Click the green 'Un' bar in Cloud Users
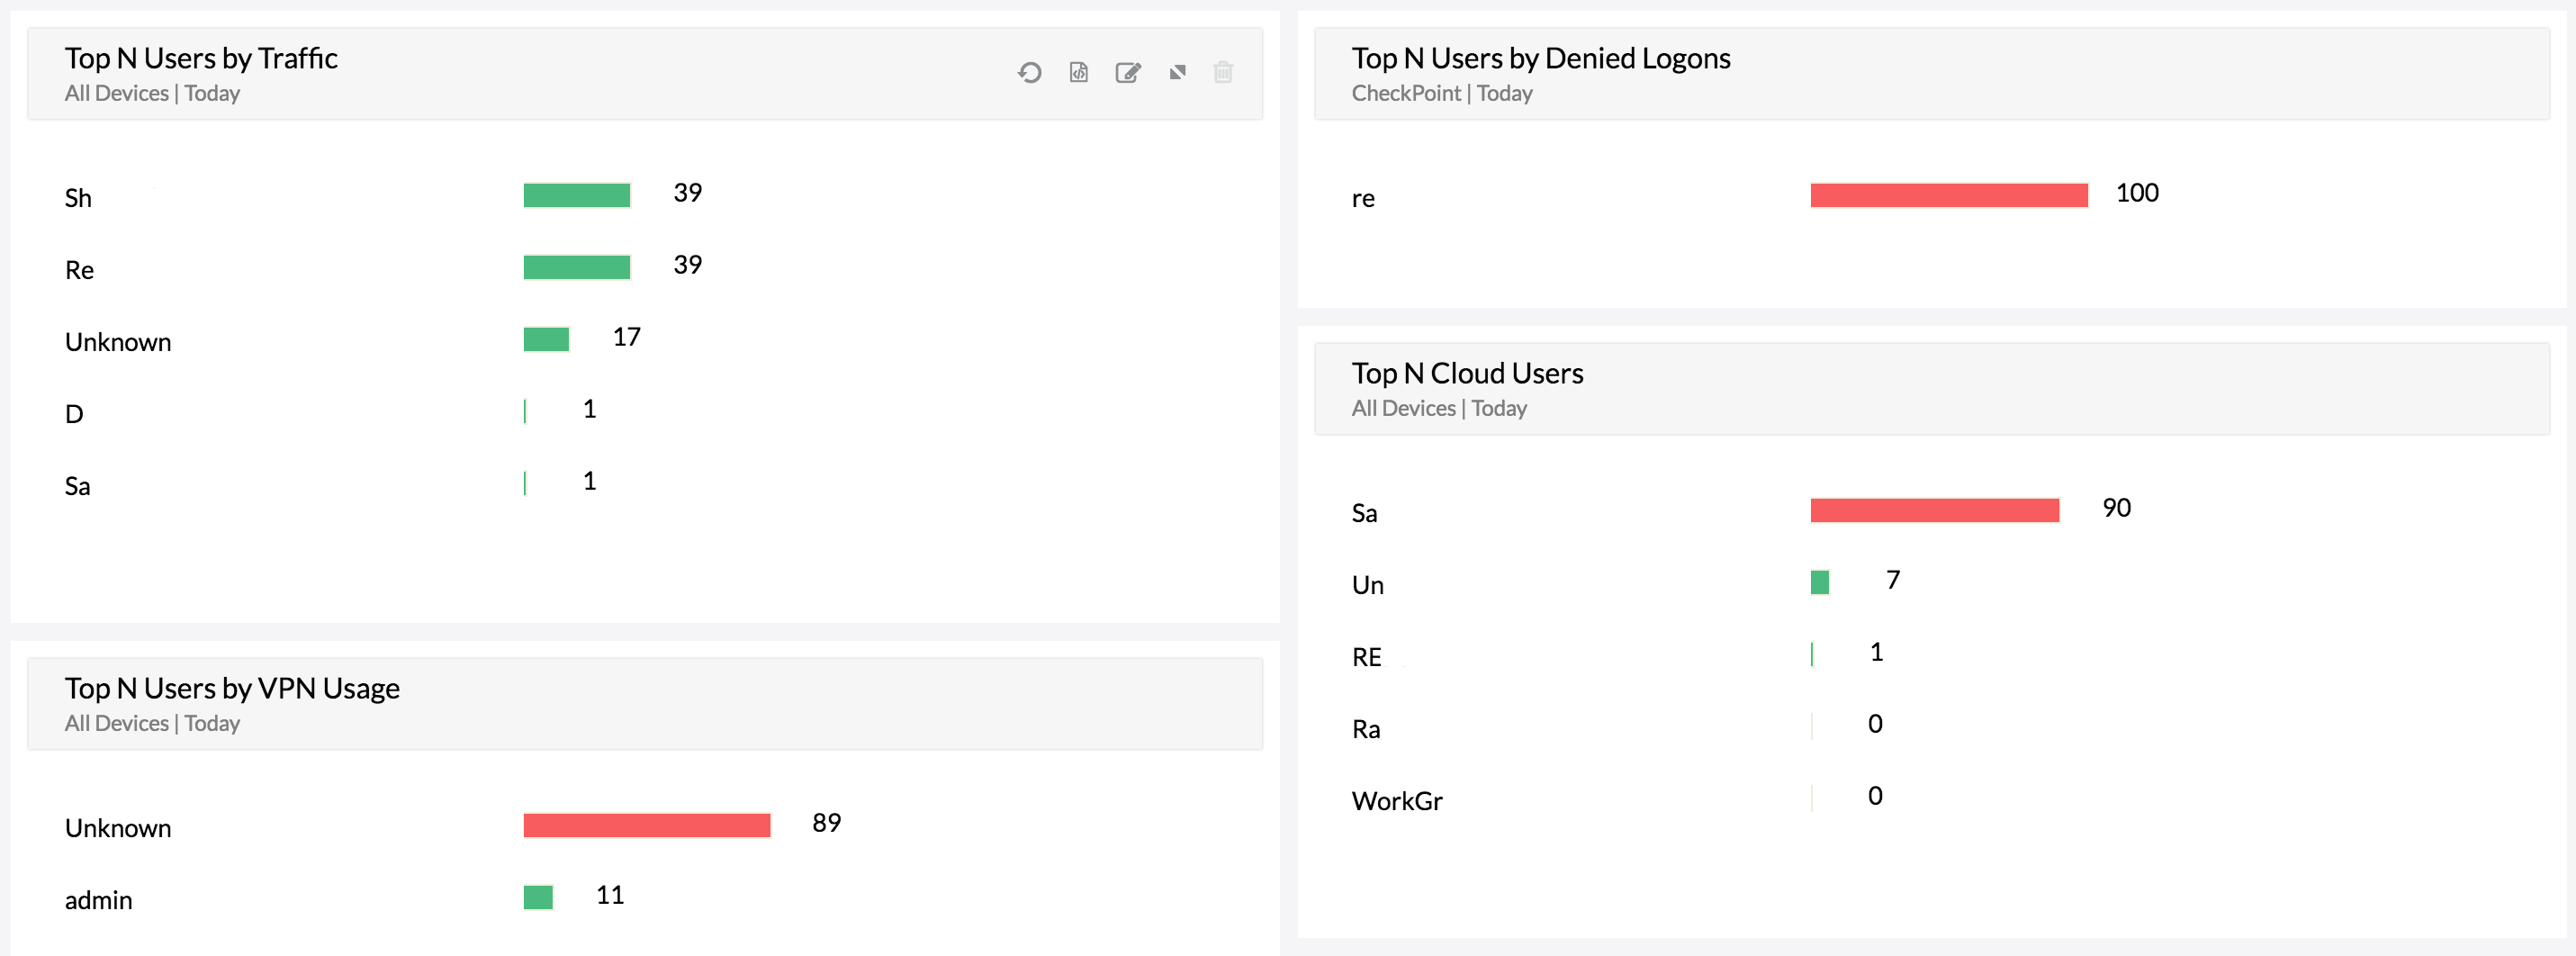Viewport: 2576px width, 956px height. [x=1819, y=581]
